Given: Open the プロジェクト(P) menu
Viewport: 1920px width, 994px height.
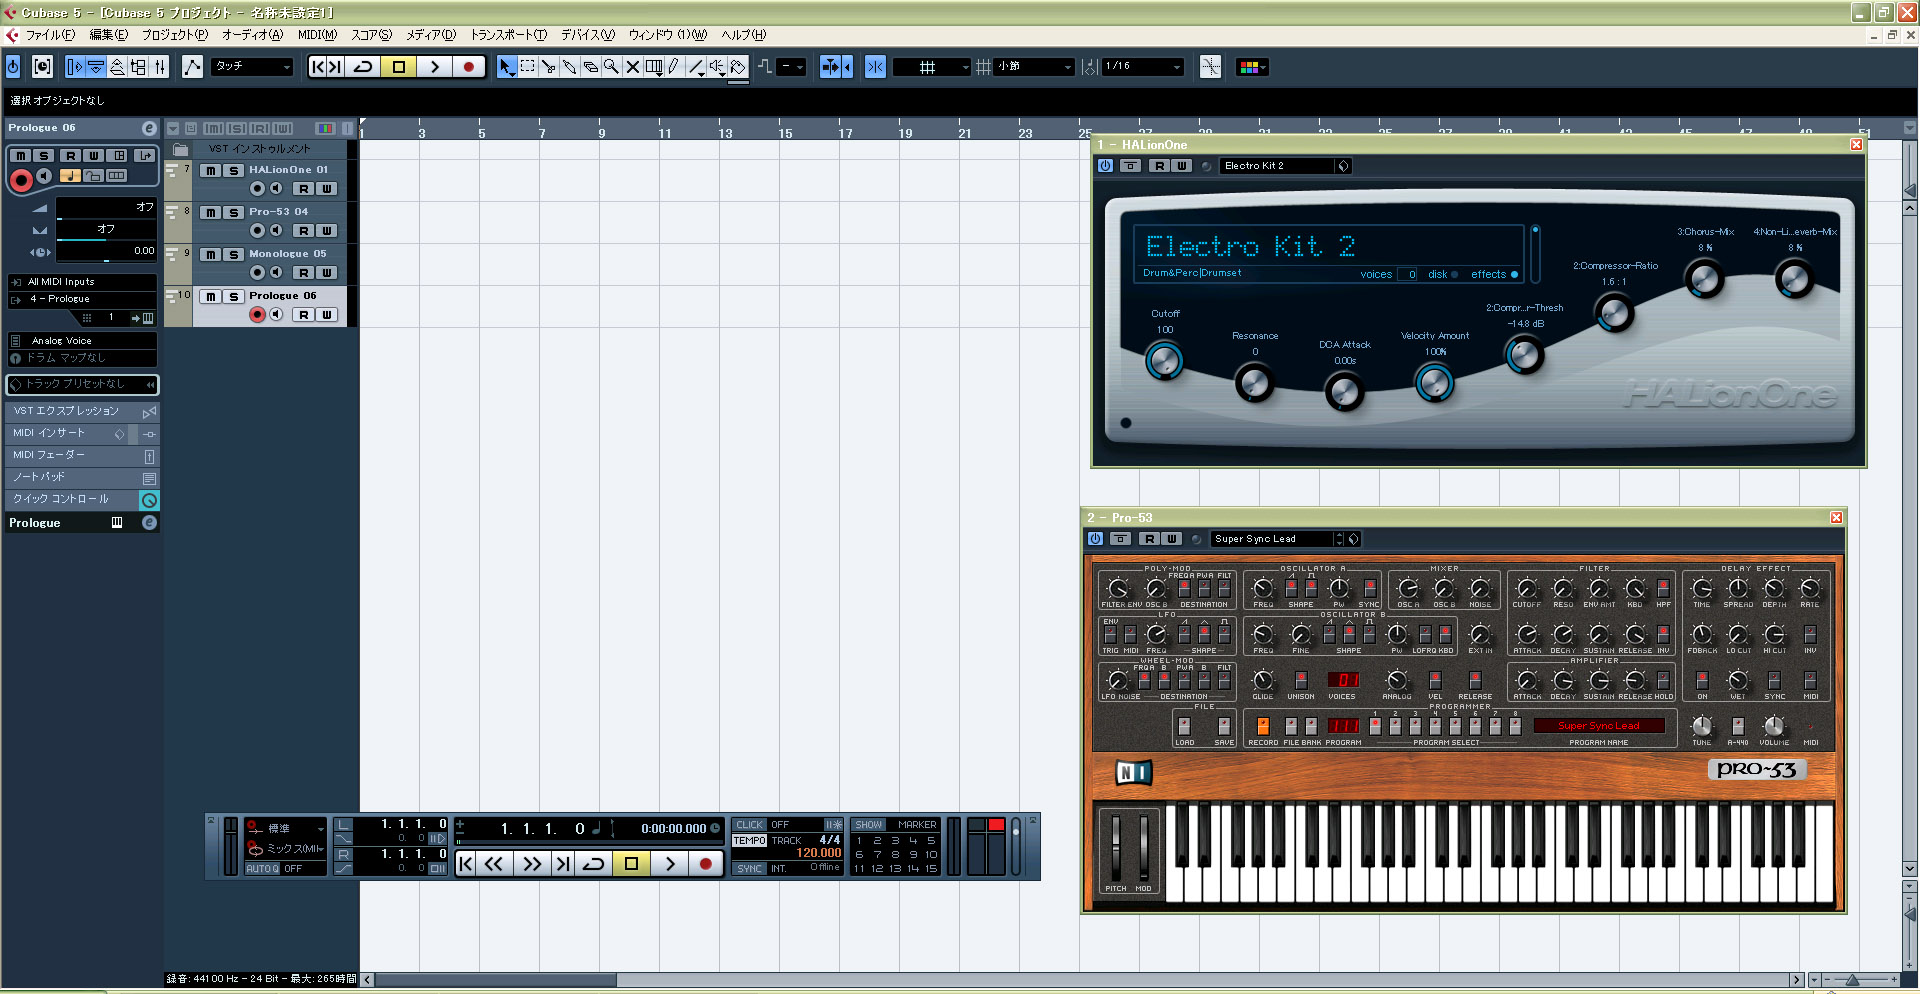Looking at the screenshot, I should [175, 35].
